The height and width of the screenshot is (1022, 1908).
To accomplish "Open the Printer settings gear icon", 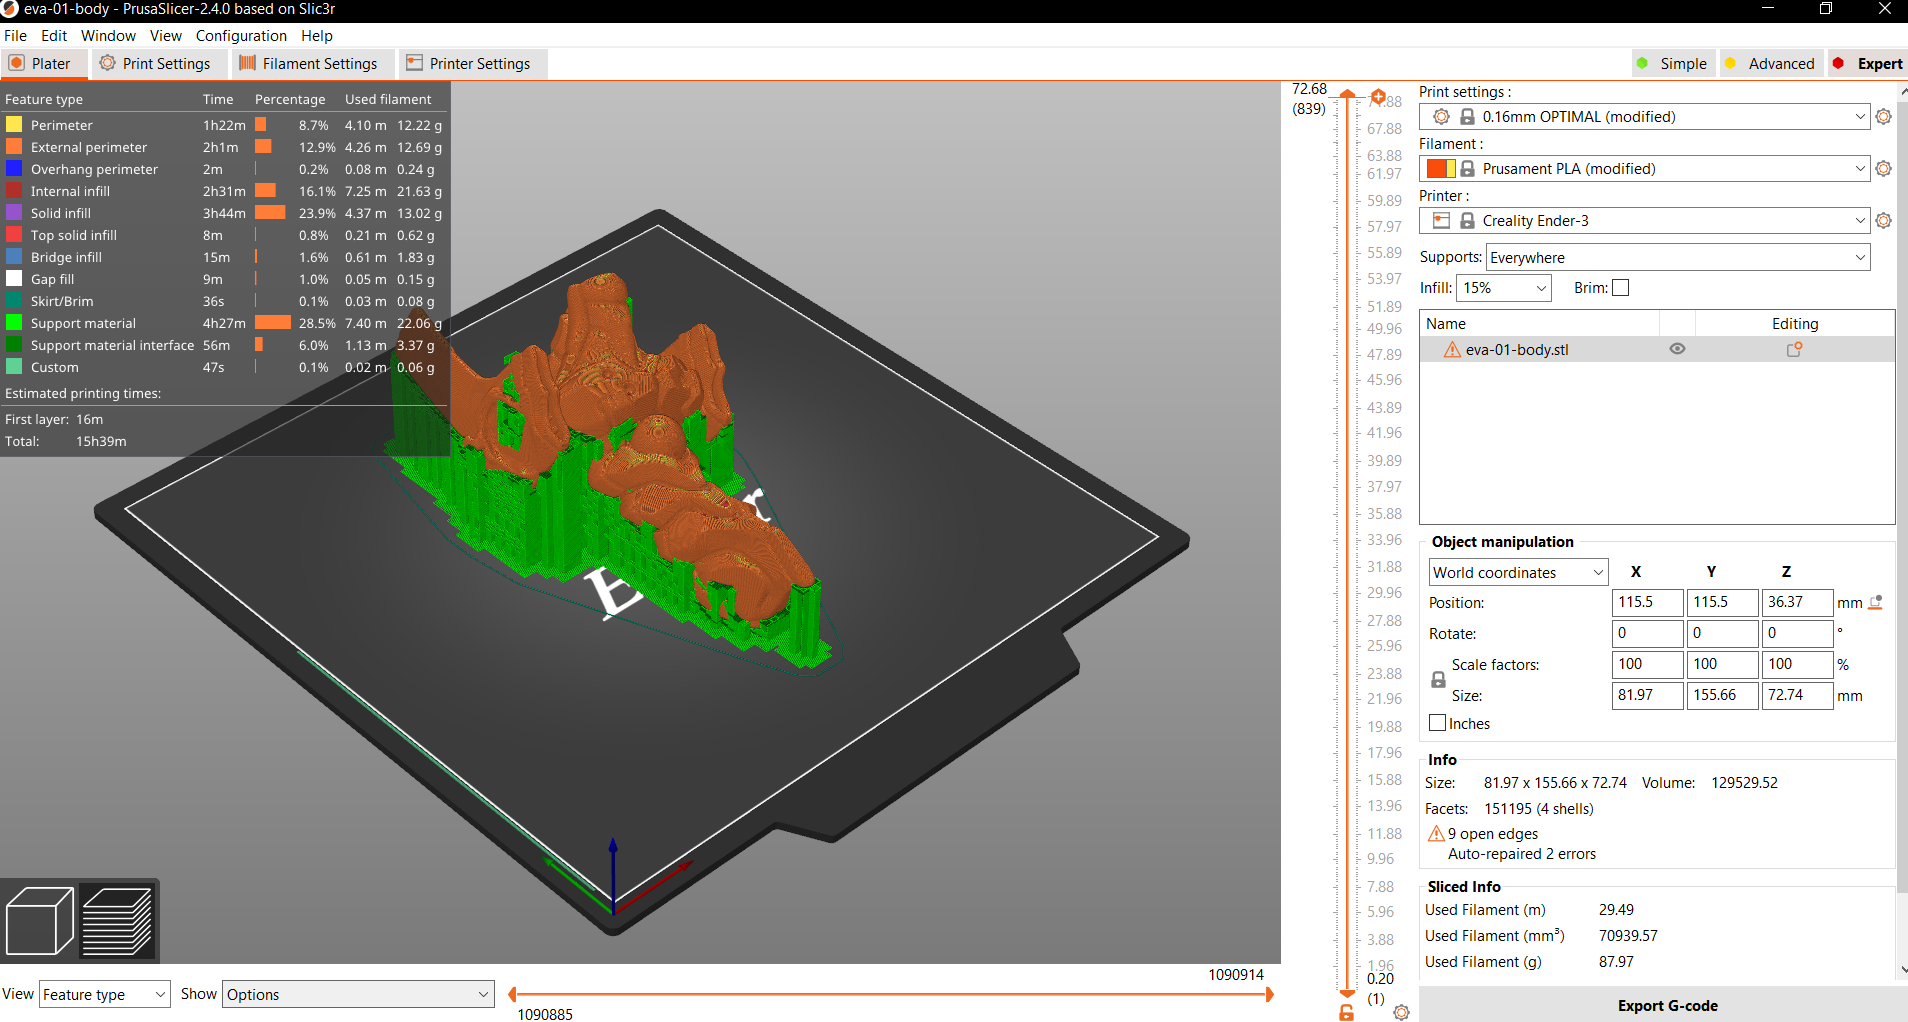I will [1886, 220].
